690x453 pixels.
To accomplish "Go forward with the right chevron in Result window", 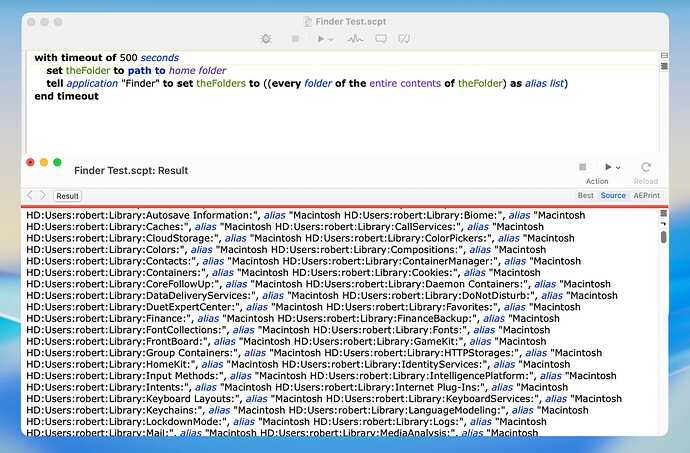I will pos(43,195).
